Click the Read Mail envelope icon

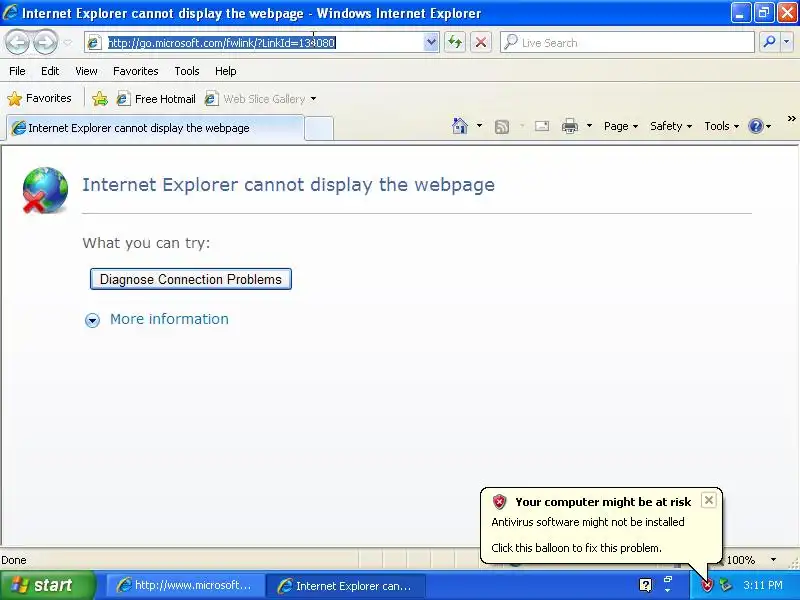(x=542, y=126)
